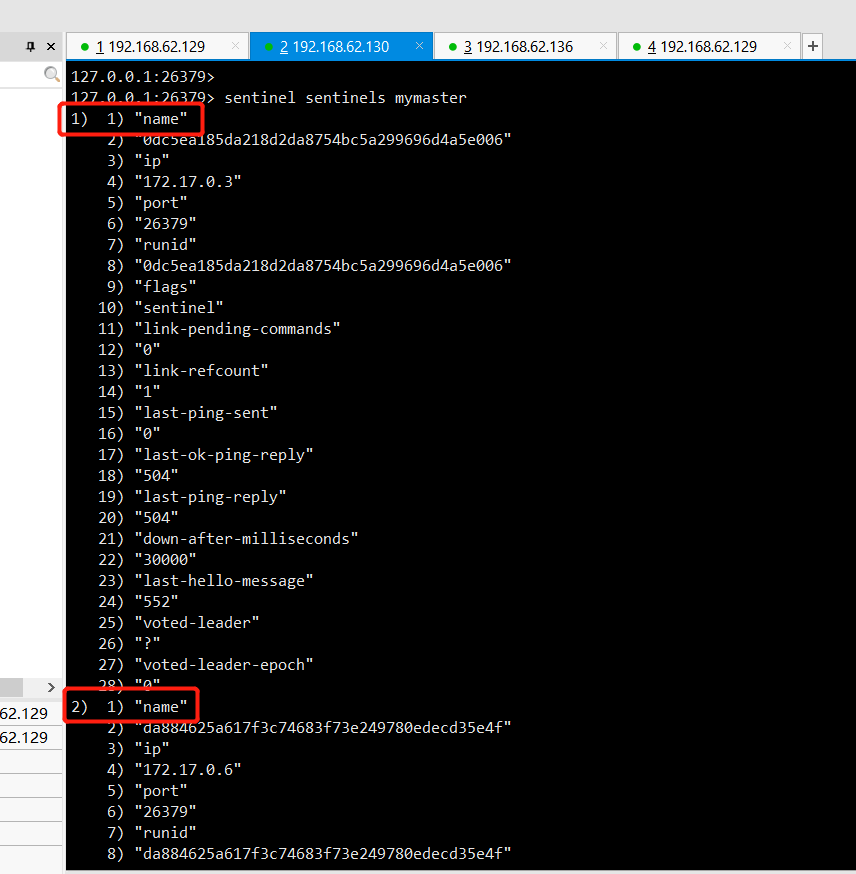
Task: Click the green status dot on active tab 2
Action: 269,46
